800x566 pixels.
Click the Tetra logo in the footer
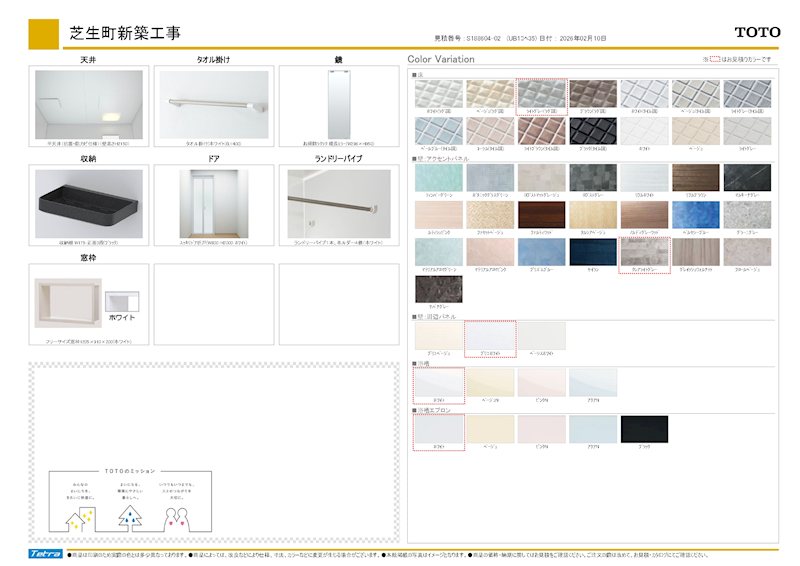coord(45,554)
